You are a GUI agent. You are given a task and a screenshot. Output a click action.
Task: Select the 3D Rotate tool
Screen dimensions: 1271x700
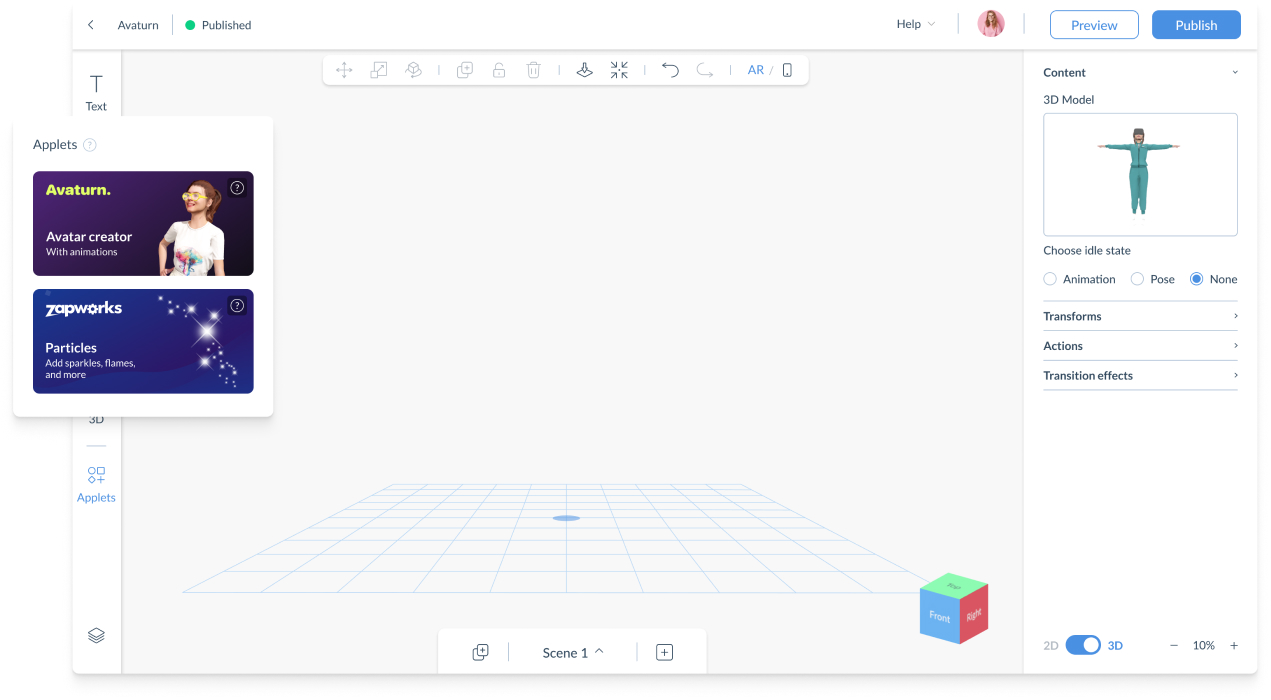point(414,69)
